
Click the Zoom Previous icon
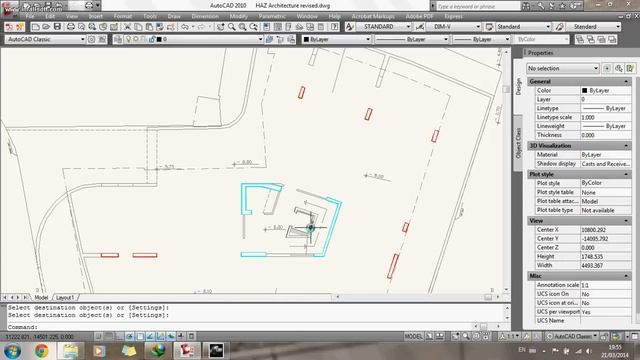[253, 27]
